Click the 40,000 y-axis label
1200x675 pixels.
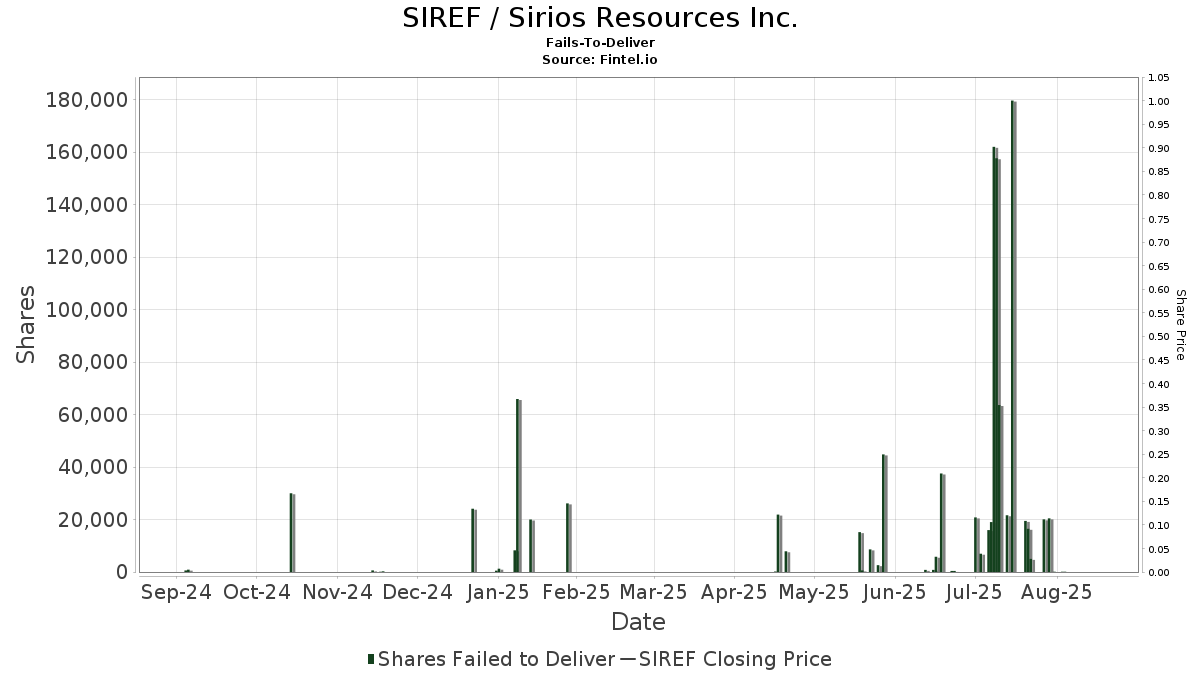(93, 467)
